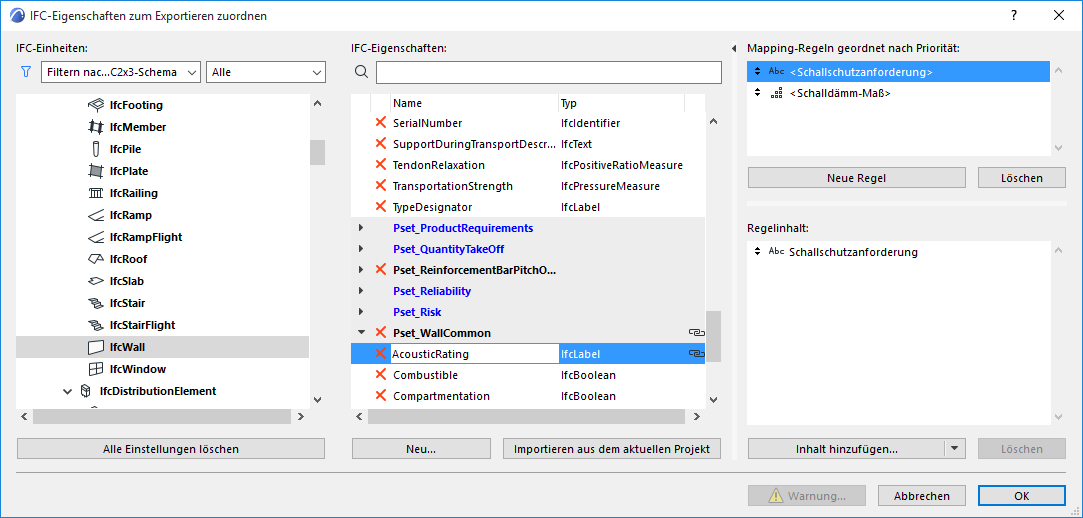This screenshot has height=518, width=1083.
Task: Select 'Schallschutzanforderung' in Regelinhalt
Action: click(x=899, y=252)
